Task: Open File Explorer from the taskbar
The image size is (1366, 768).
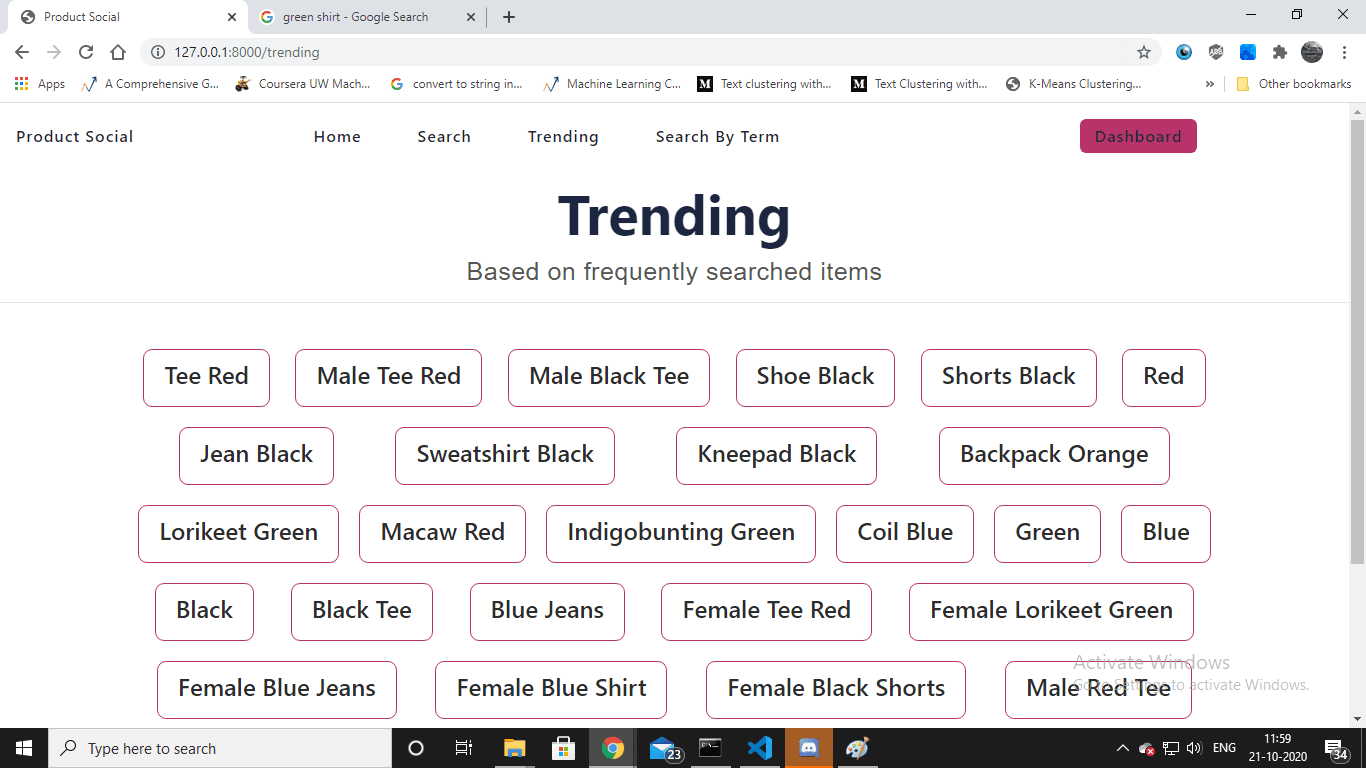Action: coord(514,748)
